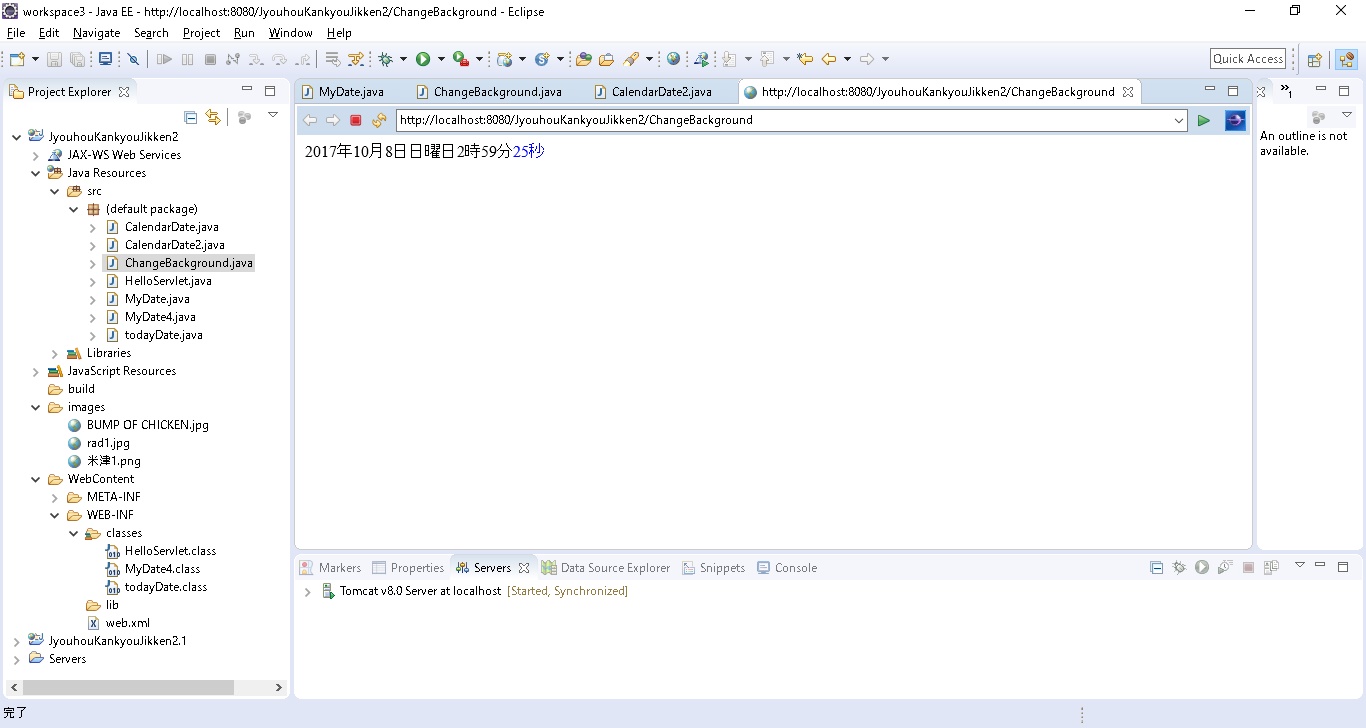Viewport: 1366px width, 728px height.
Task: Stop loading the page with red square icon
Action: pyautogui.click(x=355, y=120)
